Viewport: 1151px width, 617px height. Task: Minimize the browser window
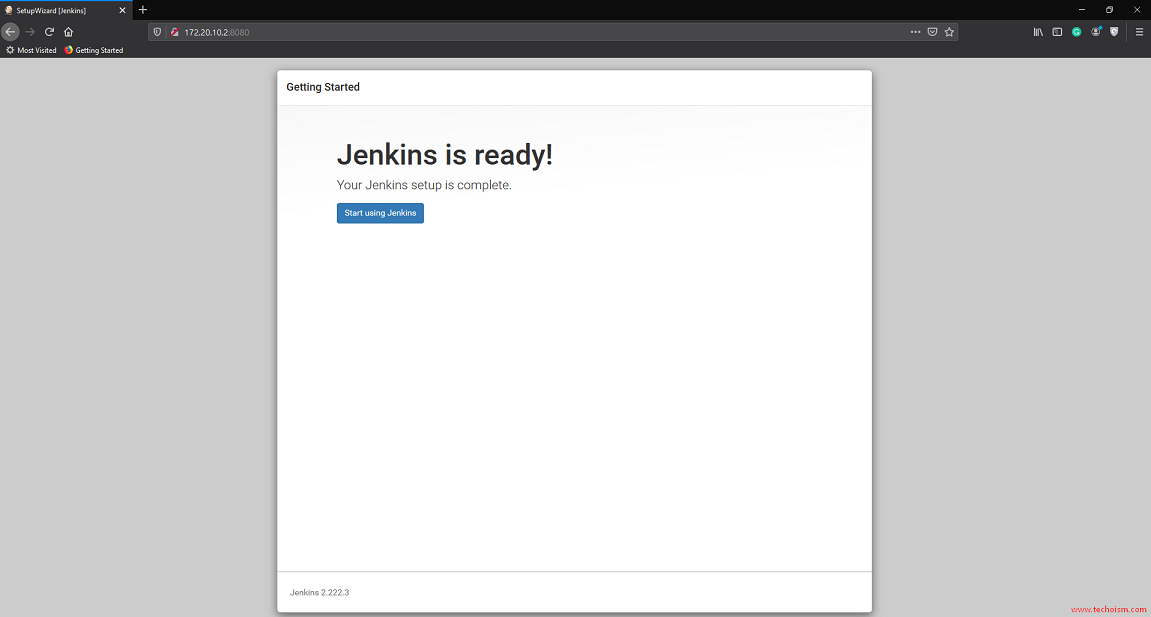pos(1081,10)
